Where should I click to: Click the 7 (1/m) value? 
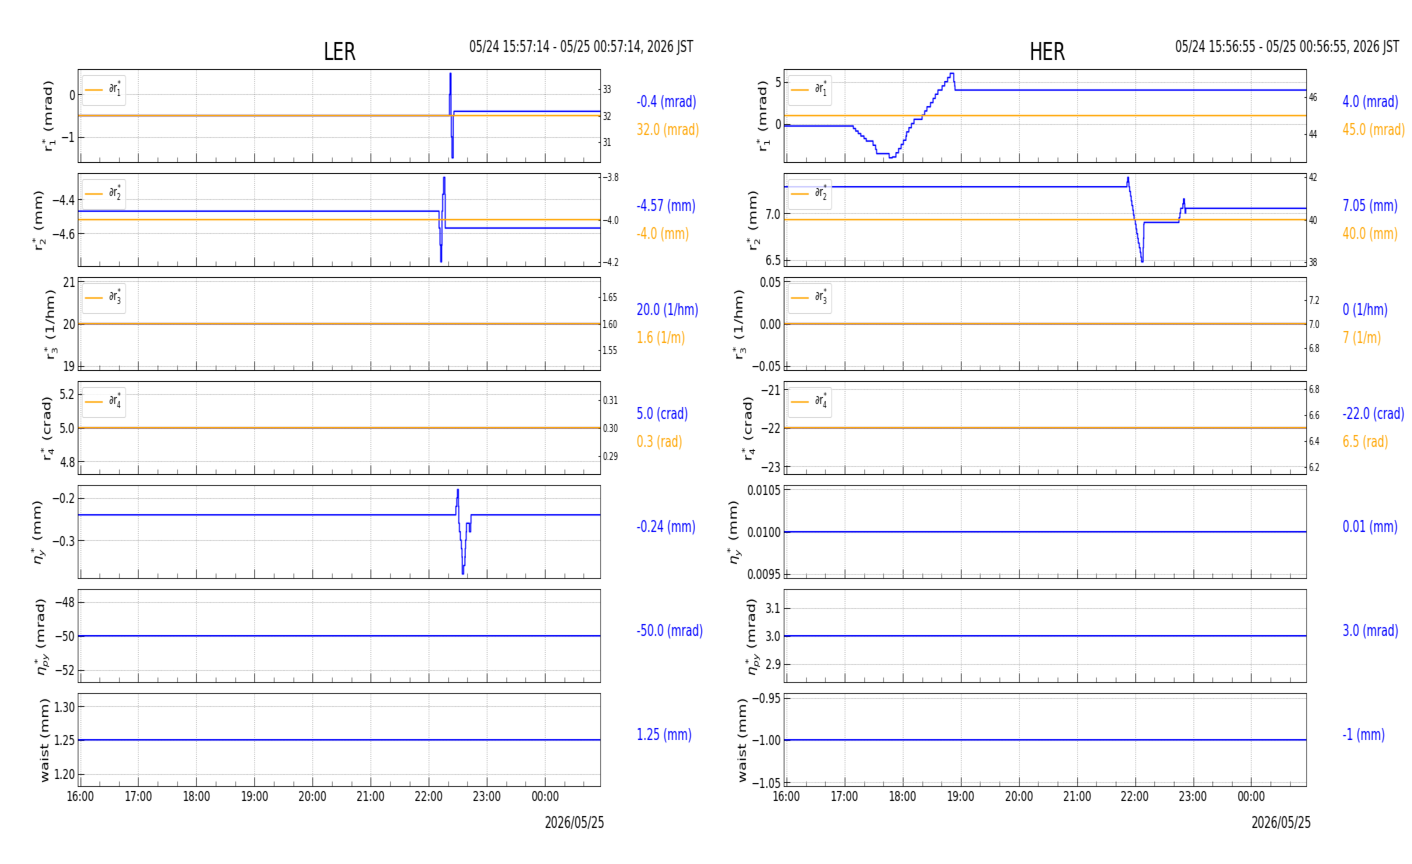click(1362, 337)
